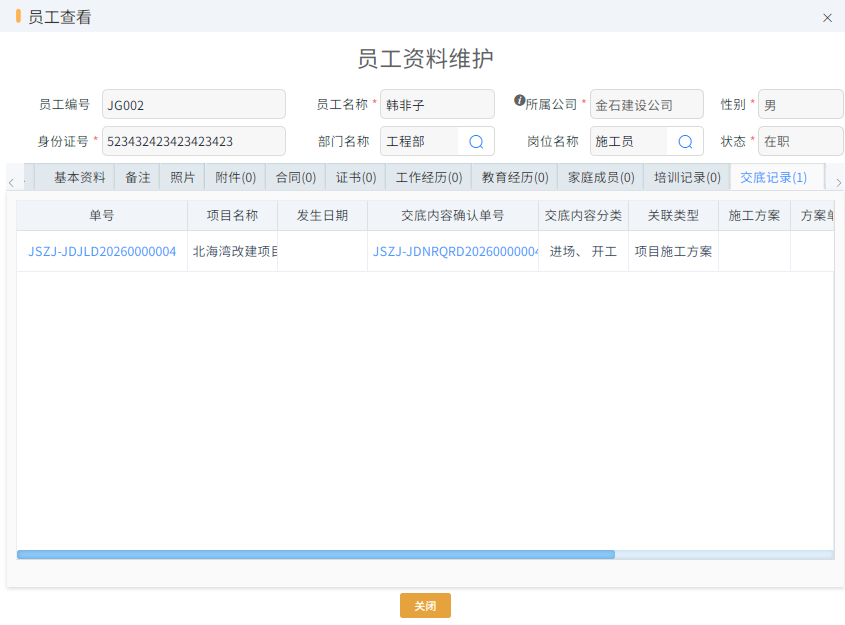Open the 合同(0) tab
The width and height of the screenshot is (845, 625).
(296, 177)
